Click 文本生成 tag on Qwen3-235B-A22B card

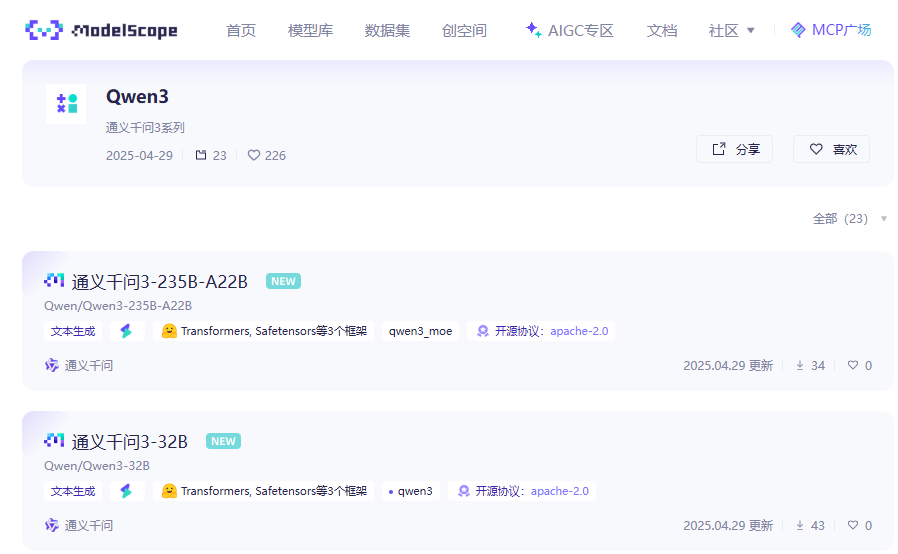pos(73,331)
